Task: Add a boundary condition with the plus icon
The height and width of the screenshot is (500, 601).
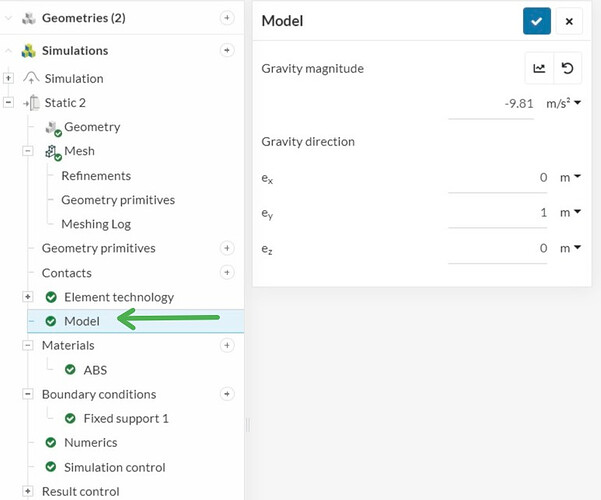Action: pyautogui.click(x=226, y=394)
